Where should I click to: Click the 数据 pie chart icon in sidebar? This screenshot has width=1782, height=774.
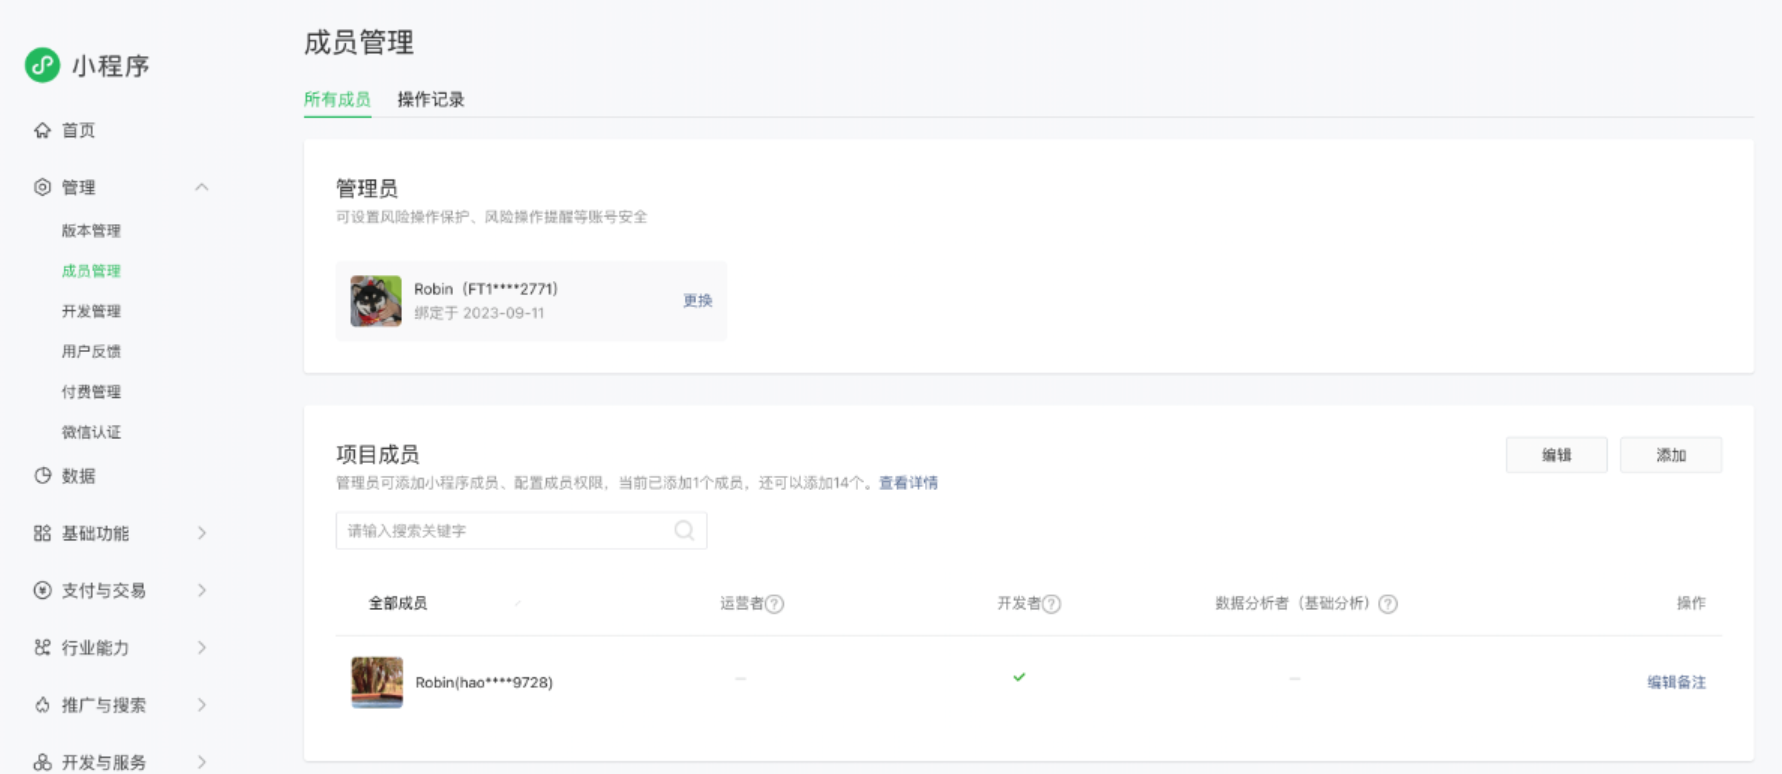click(x=42, y=476)
